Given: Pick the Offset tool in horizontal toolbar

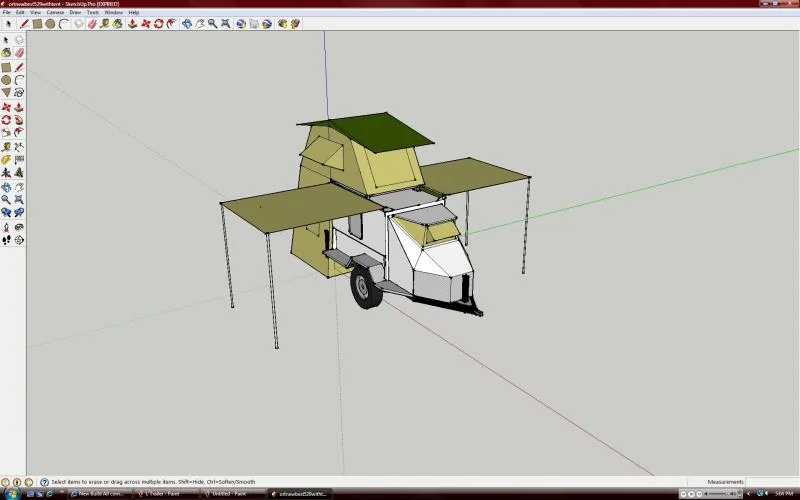Looking at the screenshot, I should pyautogui.click(x=171, y=24).
